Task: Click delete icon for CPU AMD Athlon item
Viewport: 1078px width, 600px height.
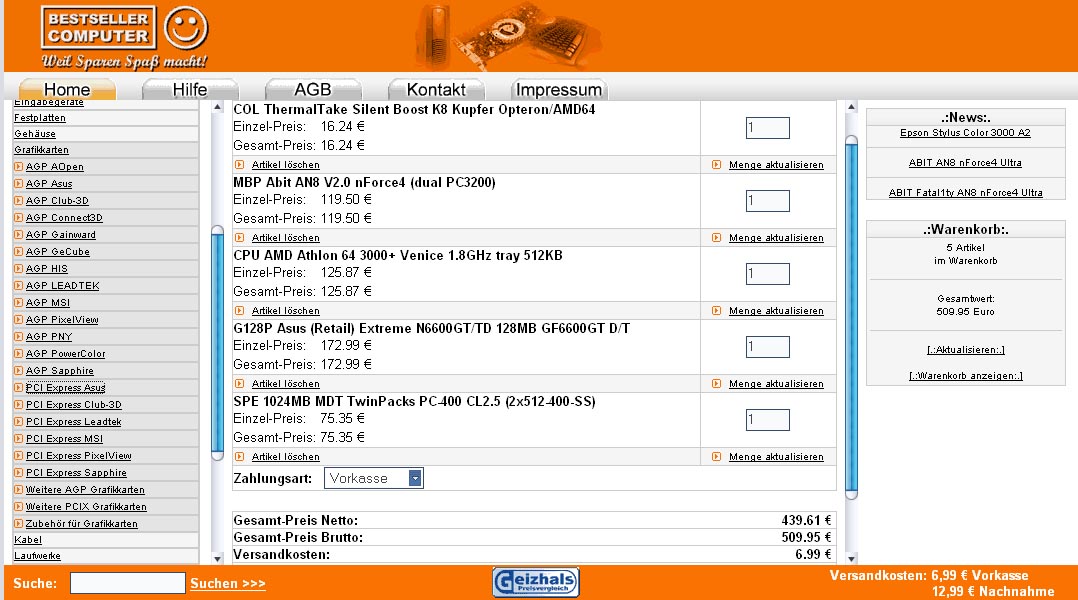Action: click(x=239, y=311)
